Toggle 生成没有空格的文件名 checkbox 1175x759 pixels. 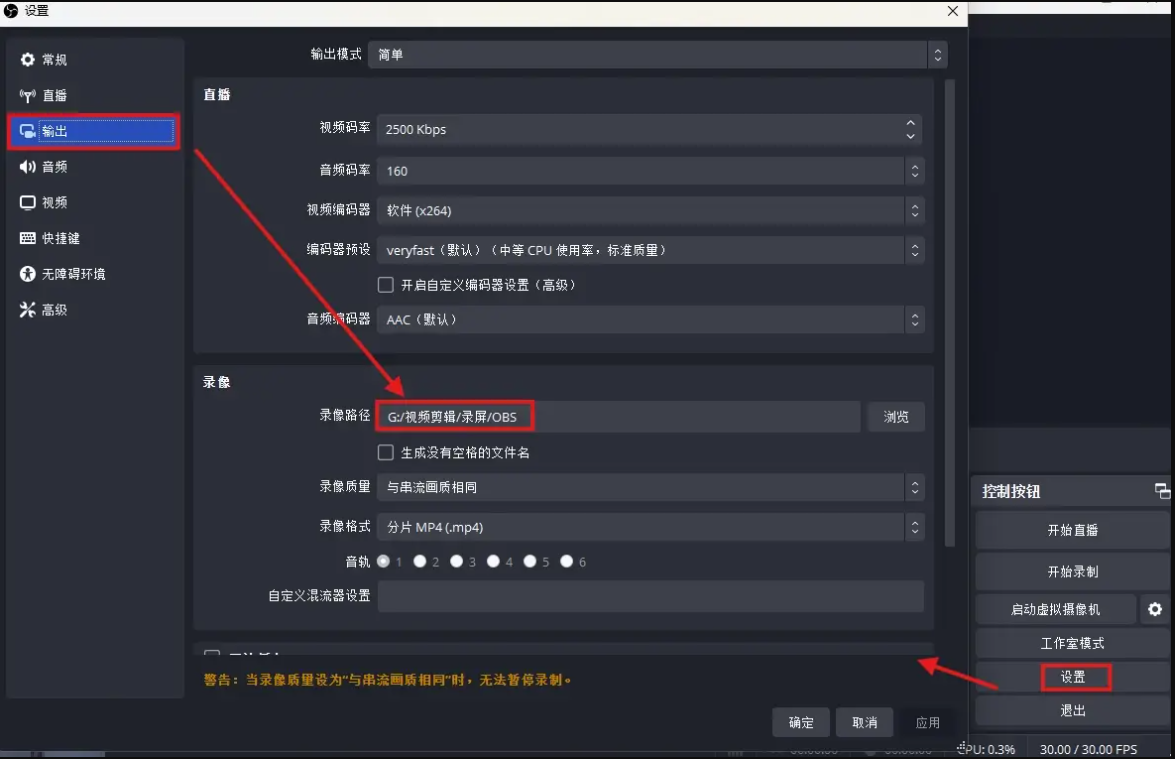[385, 453]
